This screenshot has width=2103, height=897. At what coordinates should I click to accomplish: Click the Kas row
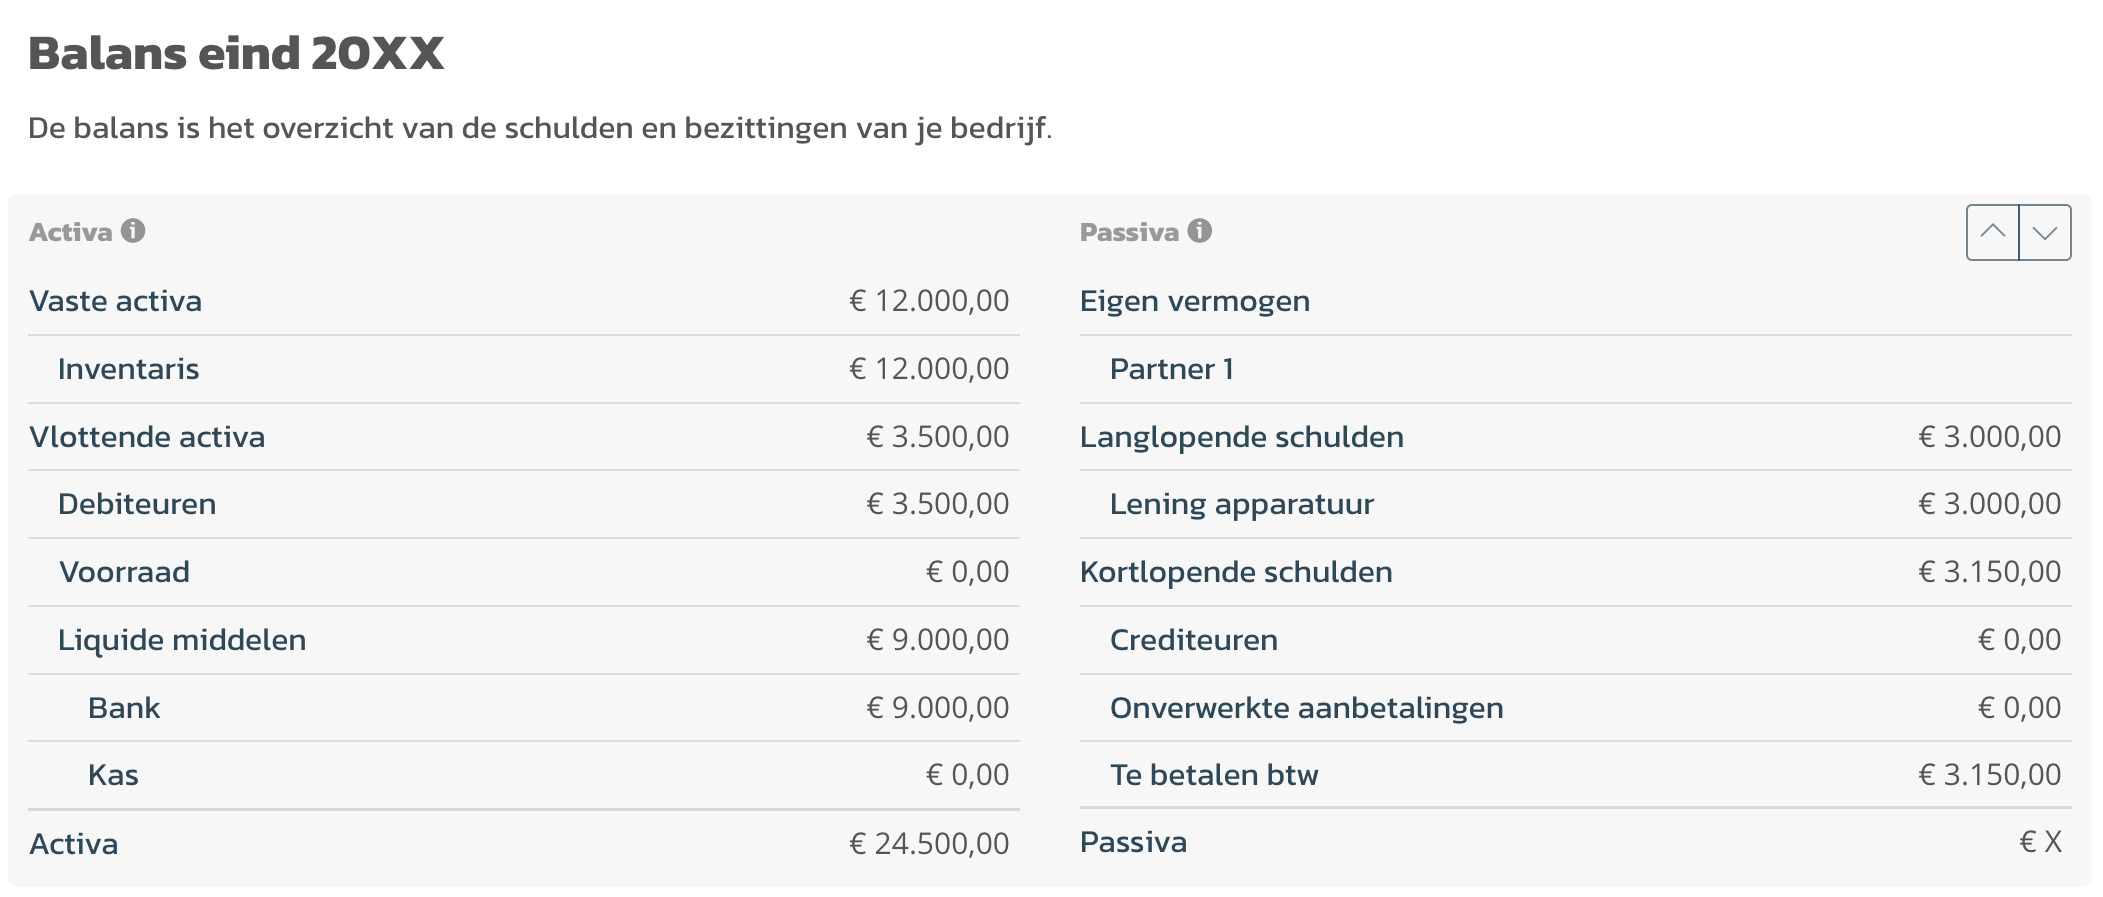point(524,775)
